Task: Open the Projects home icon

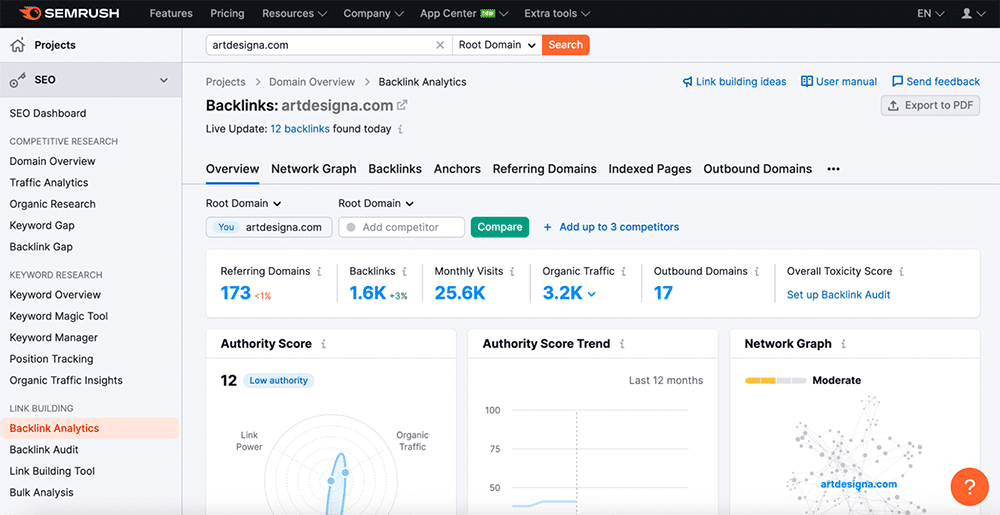Action: tap(18, 45)
